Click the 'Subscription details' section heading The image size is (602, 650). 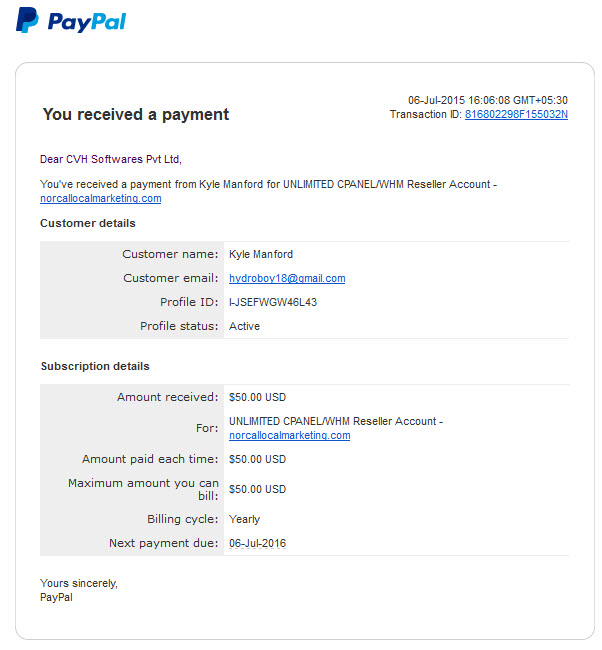coord(95,366)
